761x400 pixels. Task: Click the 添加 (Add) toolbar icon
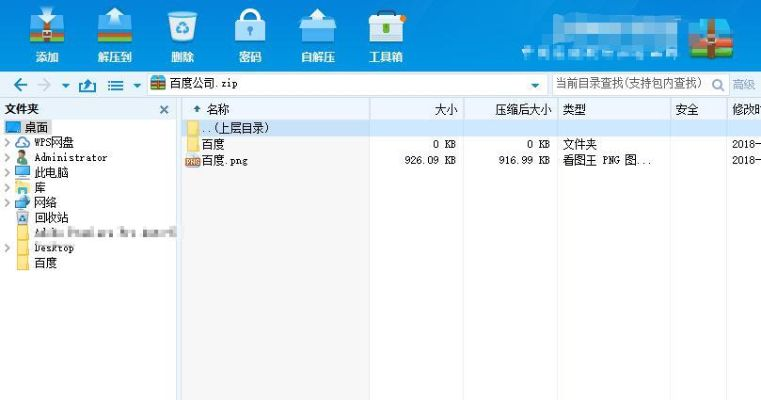pos(47,27)
